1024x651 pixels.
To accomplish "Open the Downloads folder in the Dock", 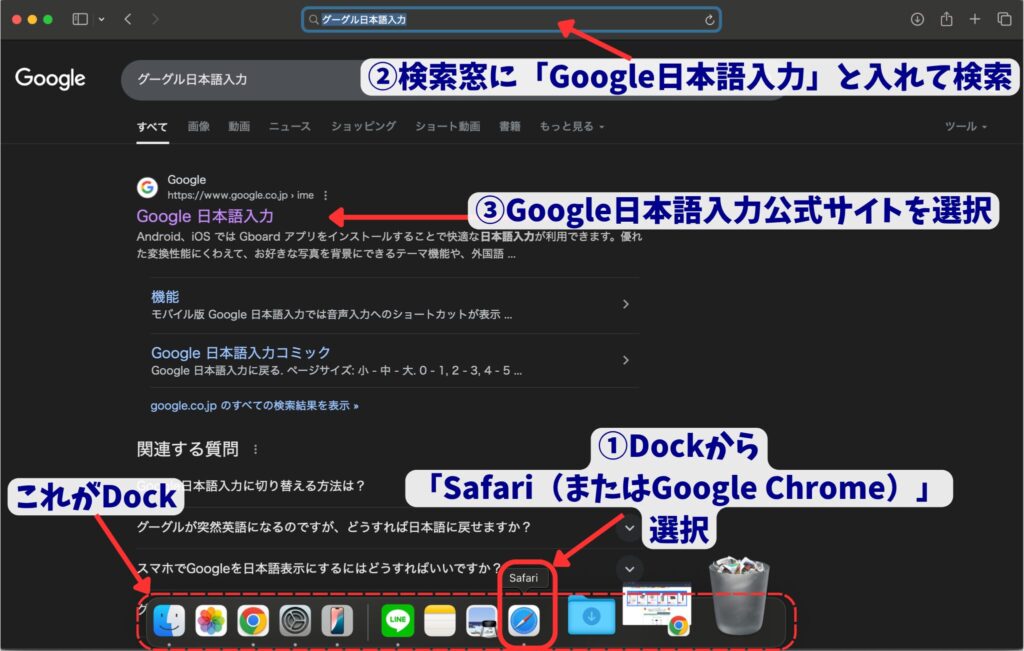I will point(591,615).
